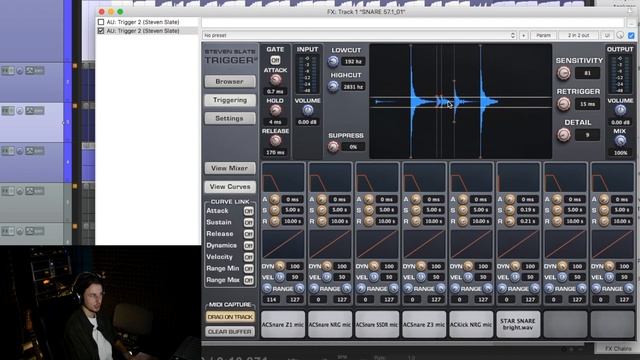The width and height of the screenshot is (640, 360).
Task: Click the CLEAR BUFFER button
Action: [230, 331]
